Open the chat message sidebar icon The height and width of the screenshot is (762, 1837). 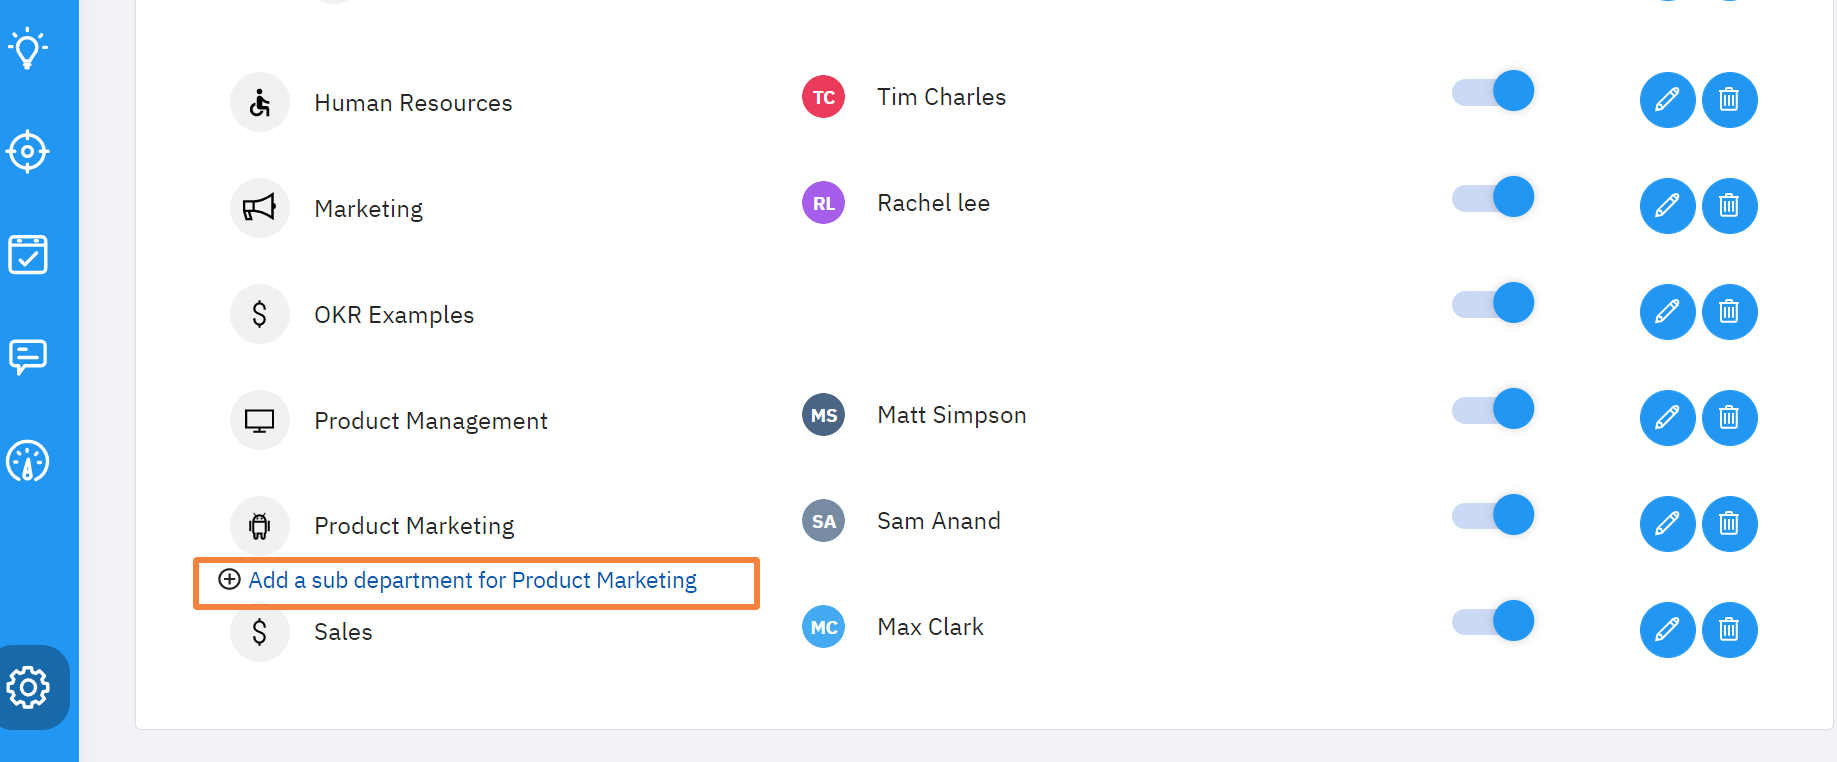point(27,357)
